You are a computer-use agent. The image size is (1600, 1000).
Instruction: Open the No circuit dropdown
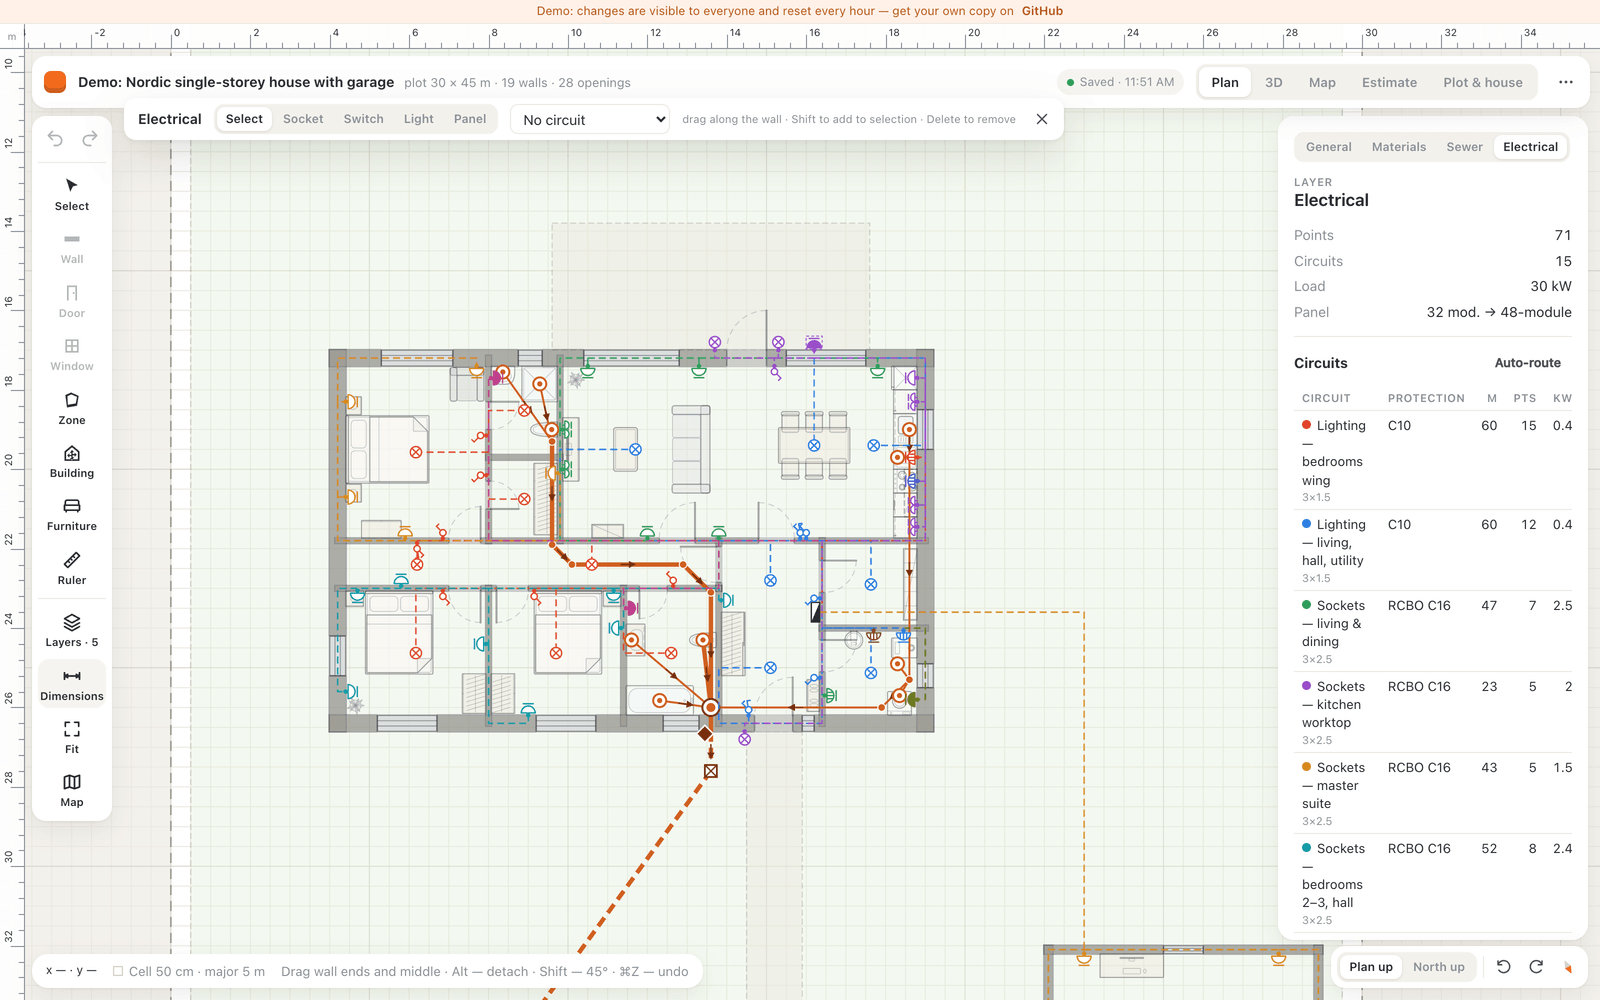590,120
